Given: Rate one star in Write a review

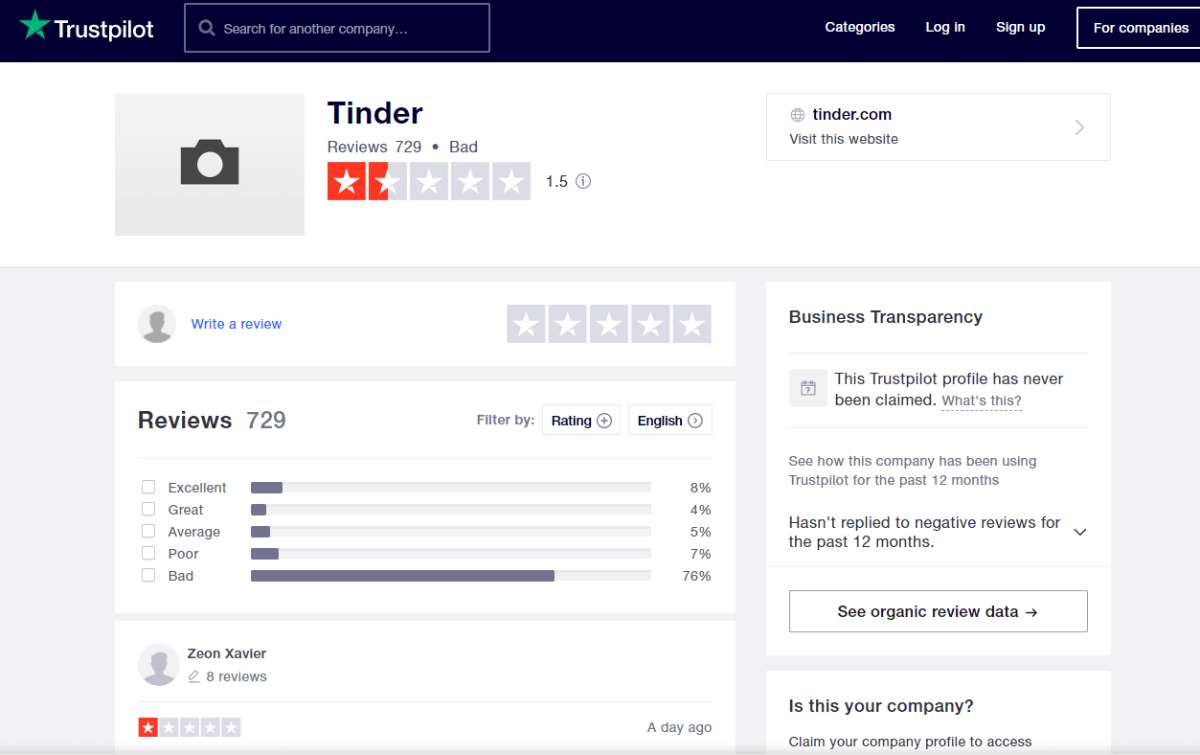Looking at the screenshot, I should click(x=527, y=324).
